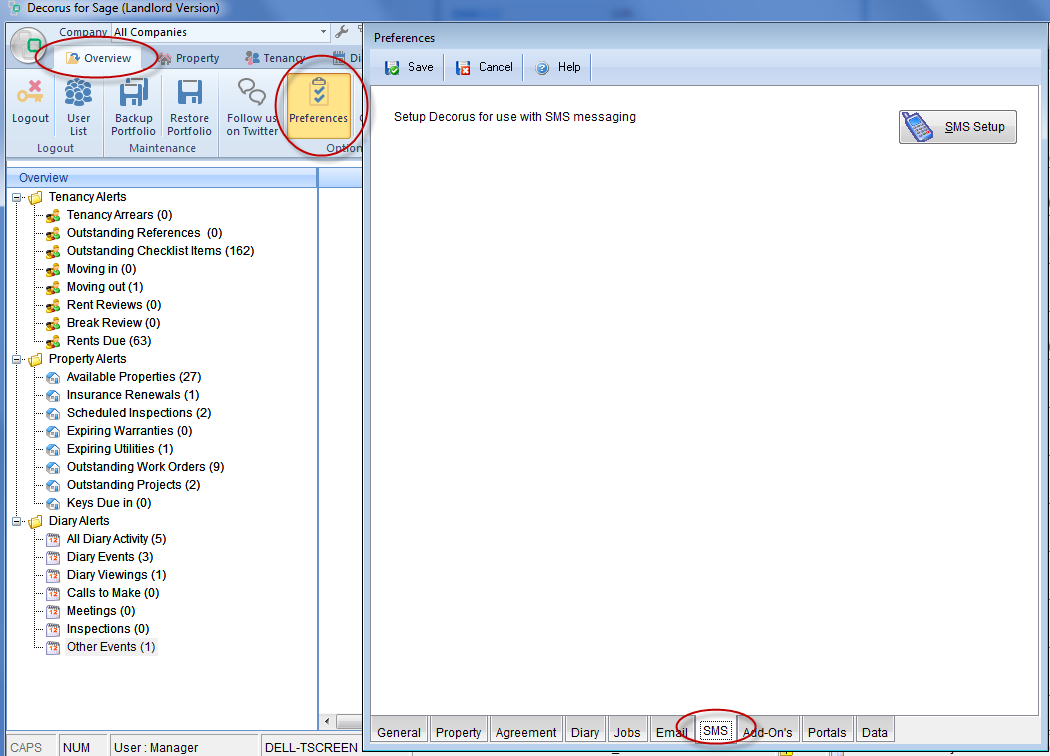Select Moving out (1) row

click(105, 287)
